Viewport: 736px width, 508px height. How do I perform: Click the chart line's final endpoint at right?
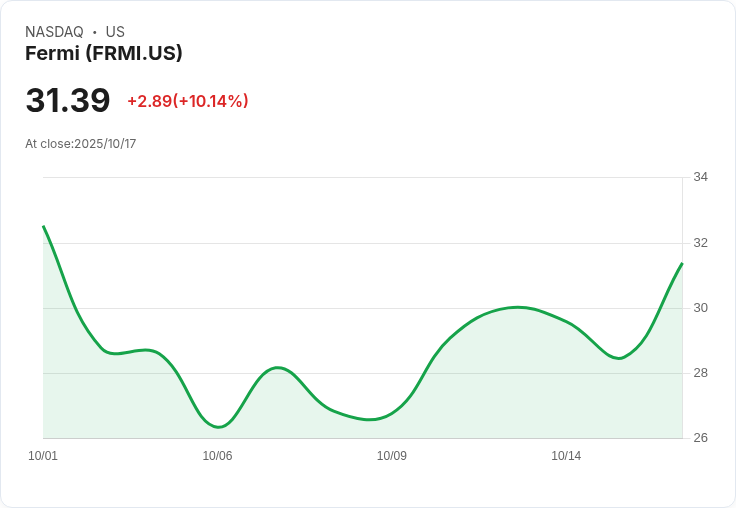pyautogui.click(x=682, y=263)
